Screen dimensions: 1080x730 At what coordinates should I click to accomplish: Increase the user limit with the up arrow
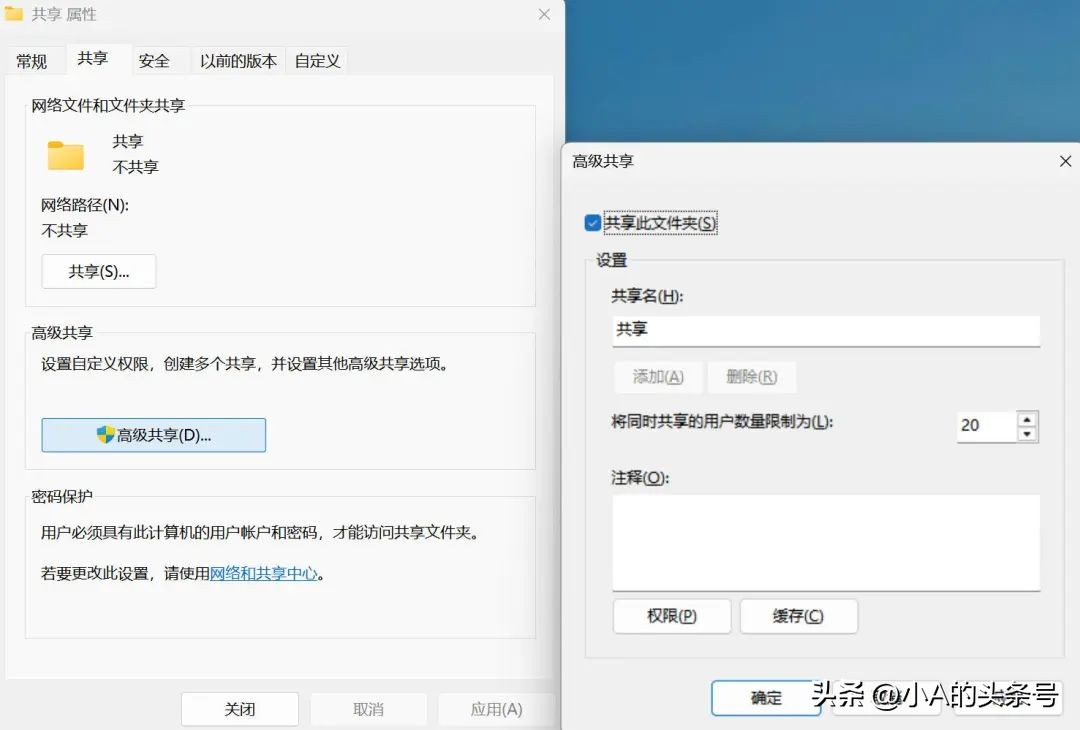point(1027,419)
